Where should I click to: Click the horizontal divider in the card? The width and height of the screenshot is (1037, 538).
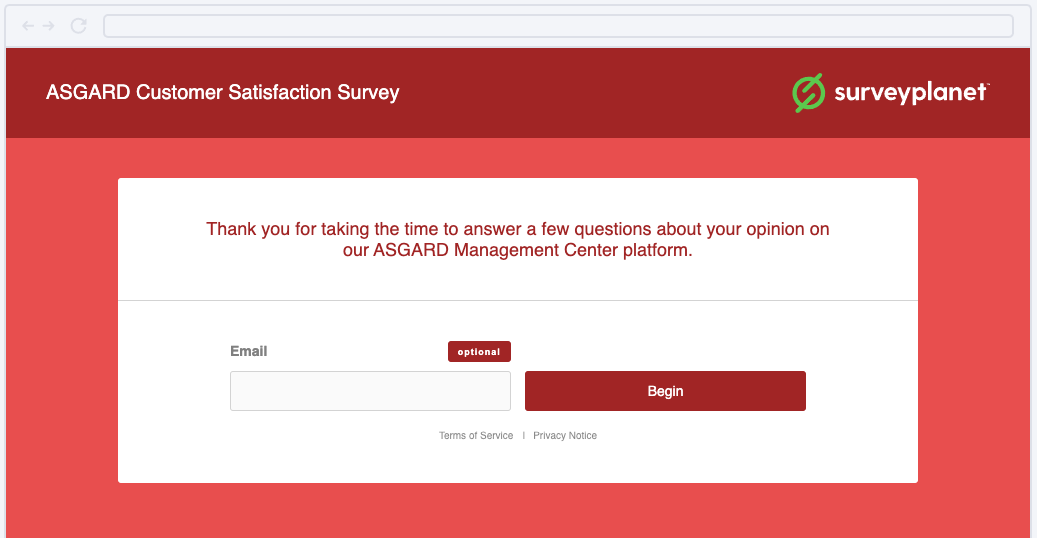click(517, 300)
